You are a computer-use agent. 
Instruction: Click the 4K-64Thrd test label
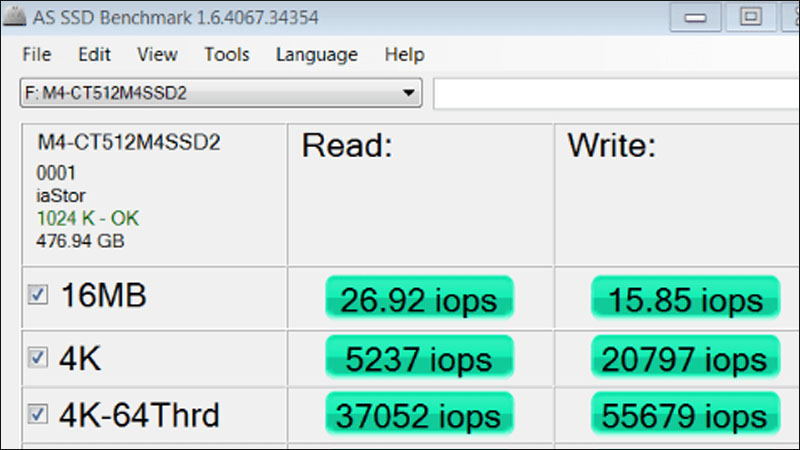tap(139, 415)
